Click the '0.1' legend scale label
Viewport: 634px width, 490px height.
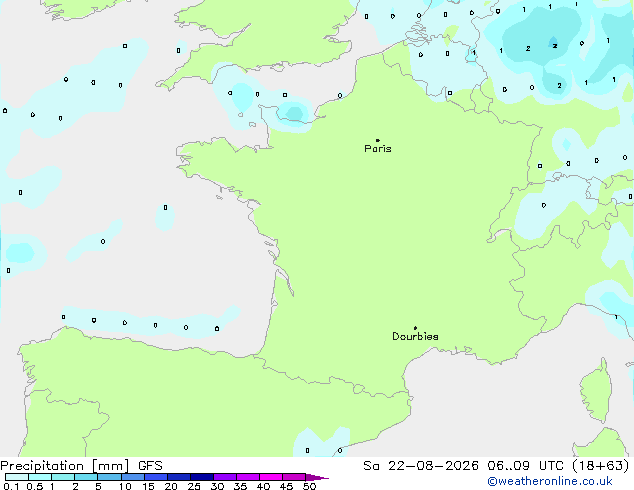click(x=11, y=486)
